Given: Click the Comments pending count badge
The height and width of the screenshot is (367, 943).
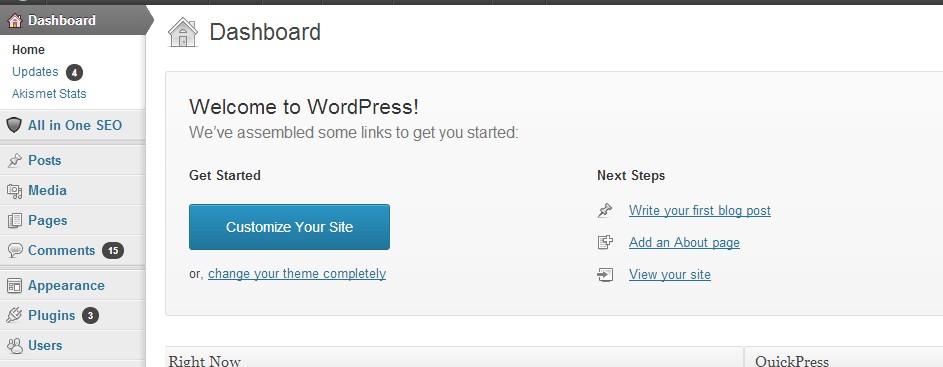Looking at the screenshot, I should 113,250.
